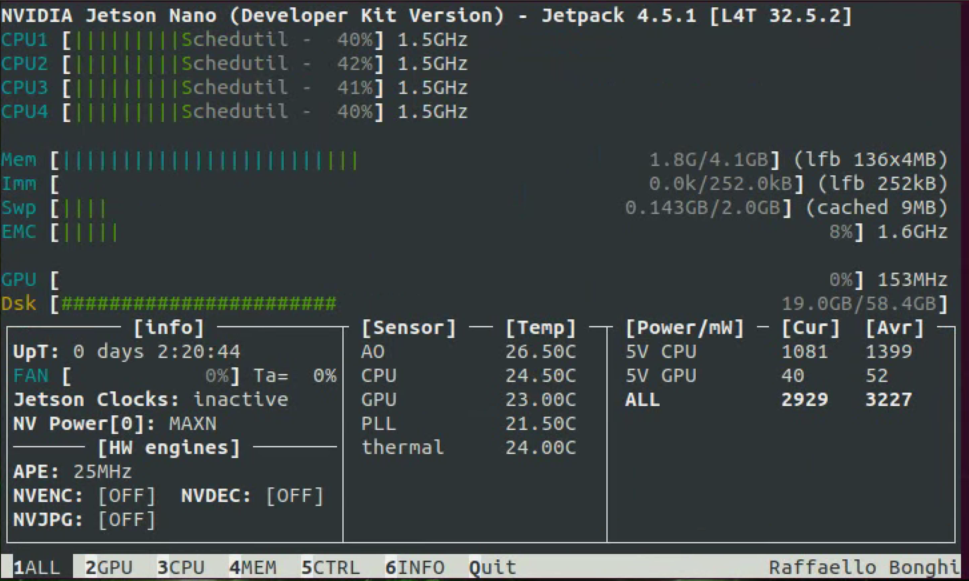Click the 5V GPU average 52 value
The image size is (969, 581).
click(877, 376)
